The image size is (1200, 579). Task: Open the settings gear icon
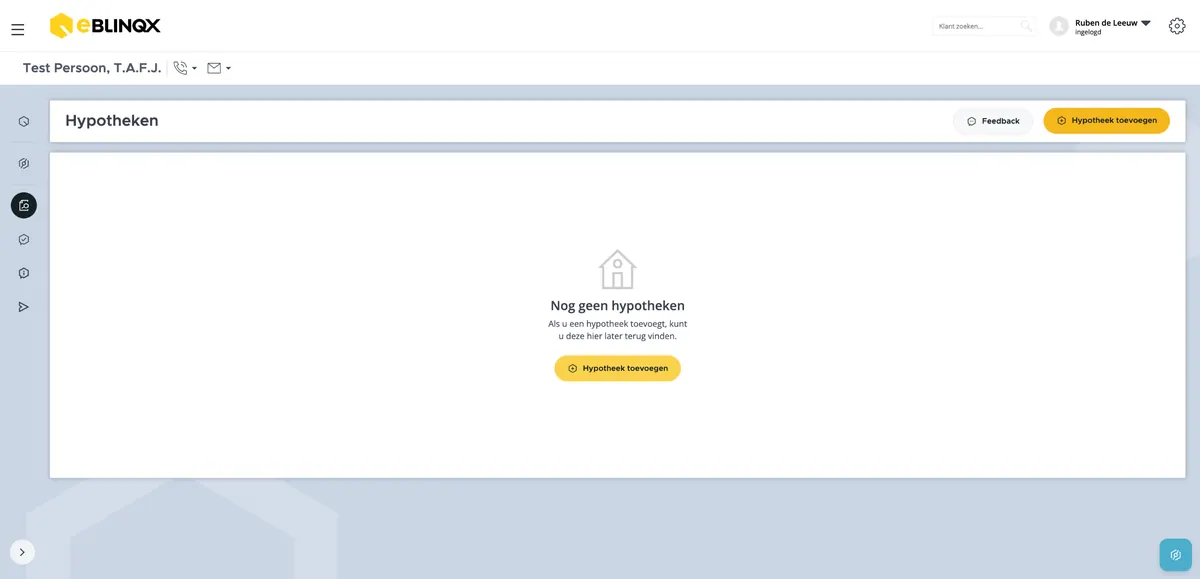coord(1177,26)
